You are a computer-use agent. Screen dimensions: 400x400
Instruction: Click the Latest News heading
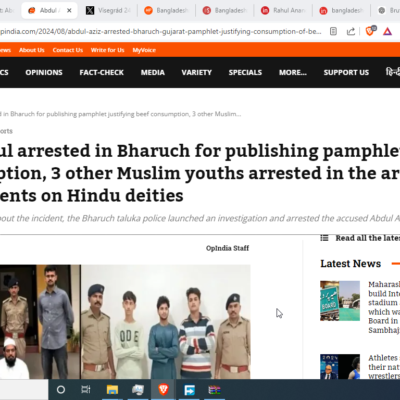[351, 264]
